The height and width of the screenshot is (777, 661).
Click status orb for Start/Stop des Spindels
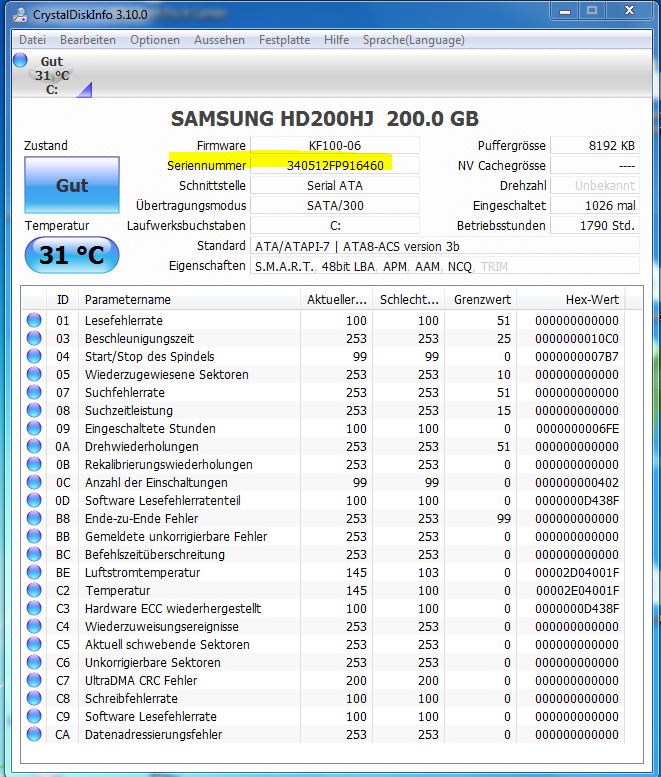(34, 356)
